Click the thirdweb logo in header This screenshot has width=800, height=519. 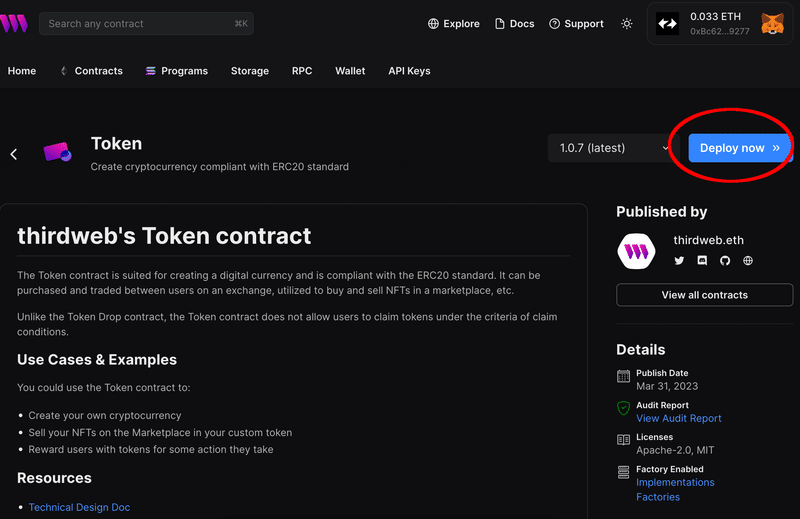(x=14, y=23)
